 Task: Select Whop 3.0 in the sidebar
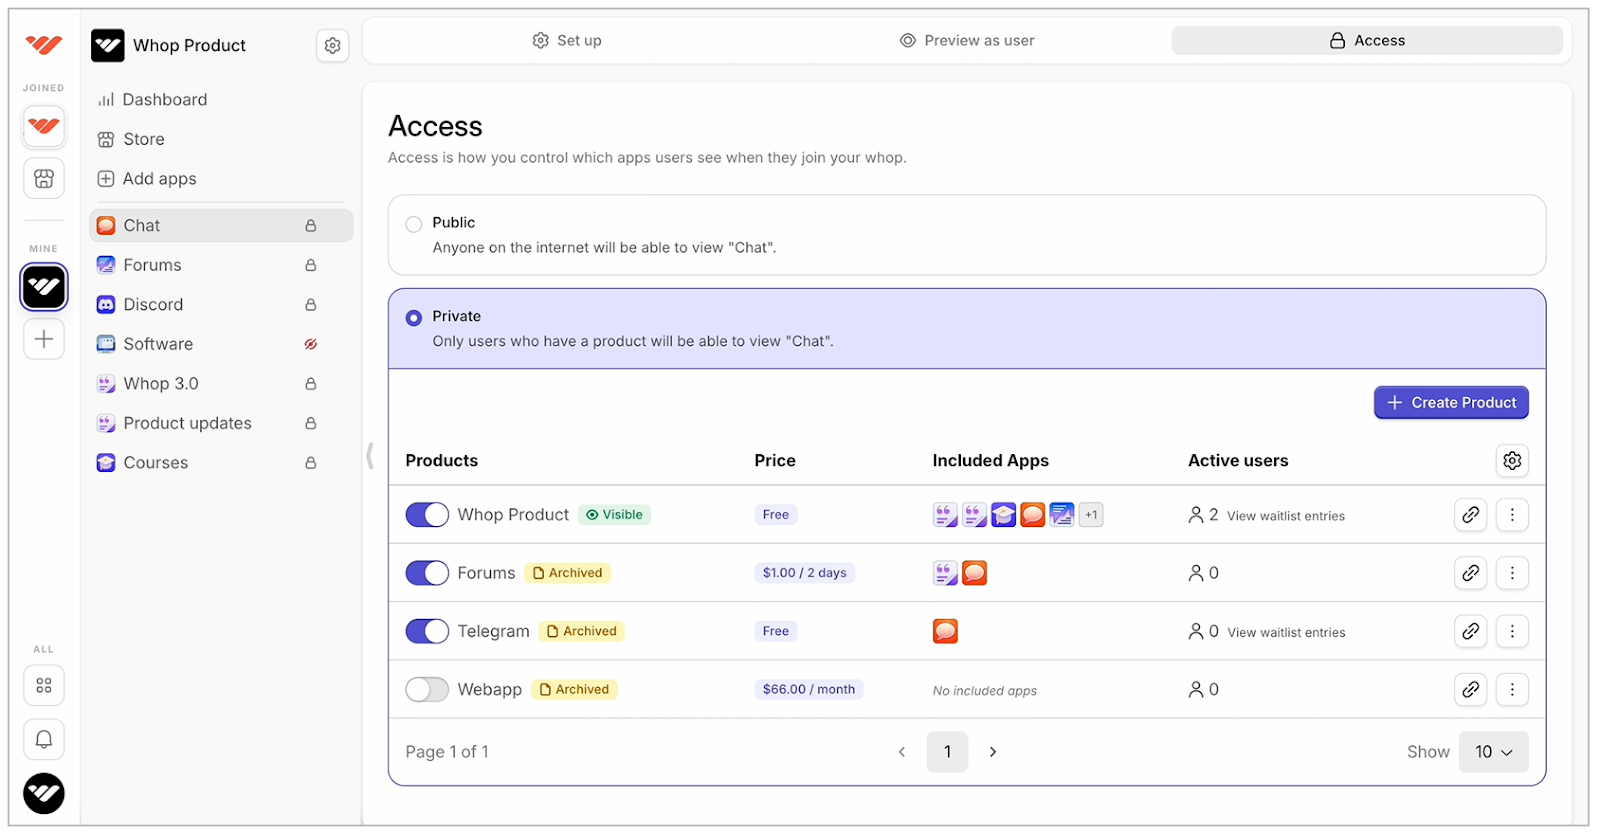click(221, 384)
